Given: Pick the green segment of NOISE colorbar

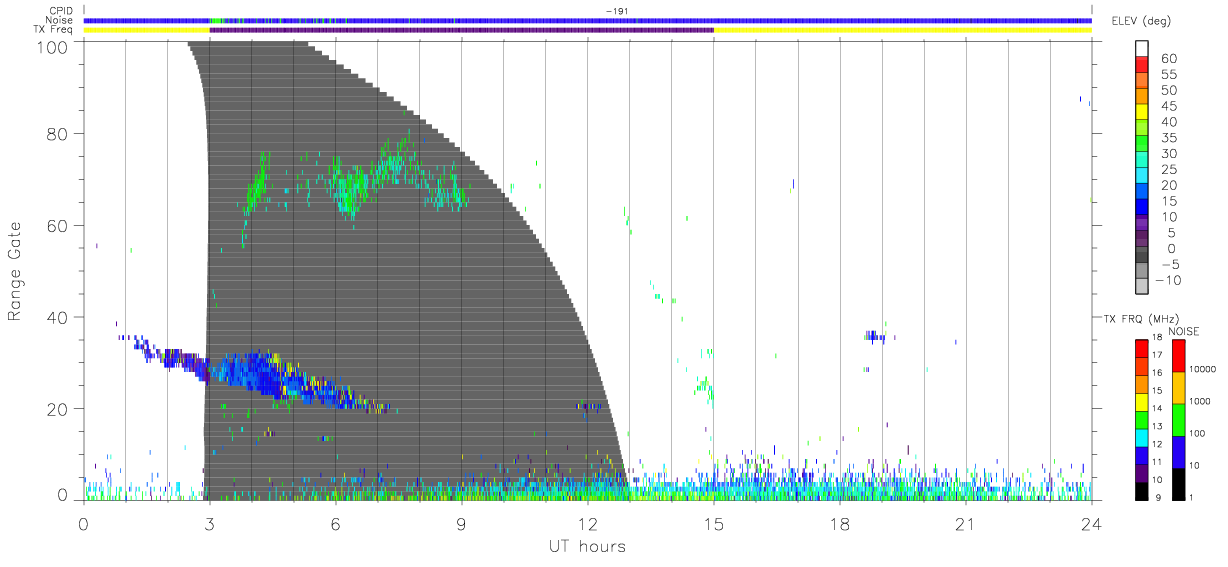Looking at the screenshot, I should (x=1177, y=420).
